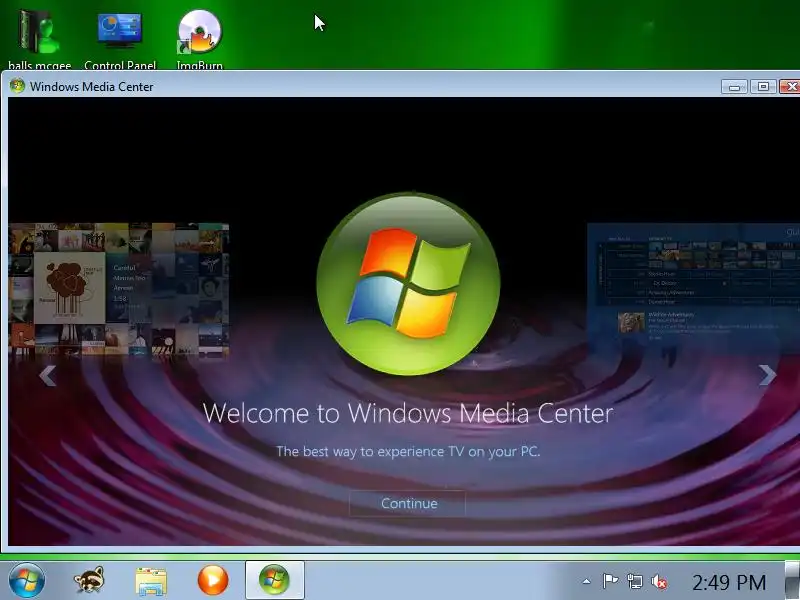Click the 2:49 PM system clock
This screenshot has height=600, width=800.
pyautogui.click(x=729, y=582)
